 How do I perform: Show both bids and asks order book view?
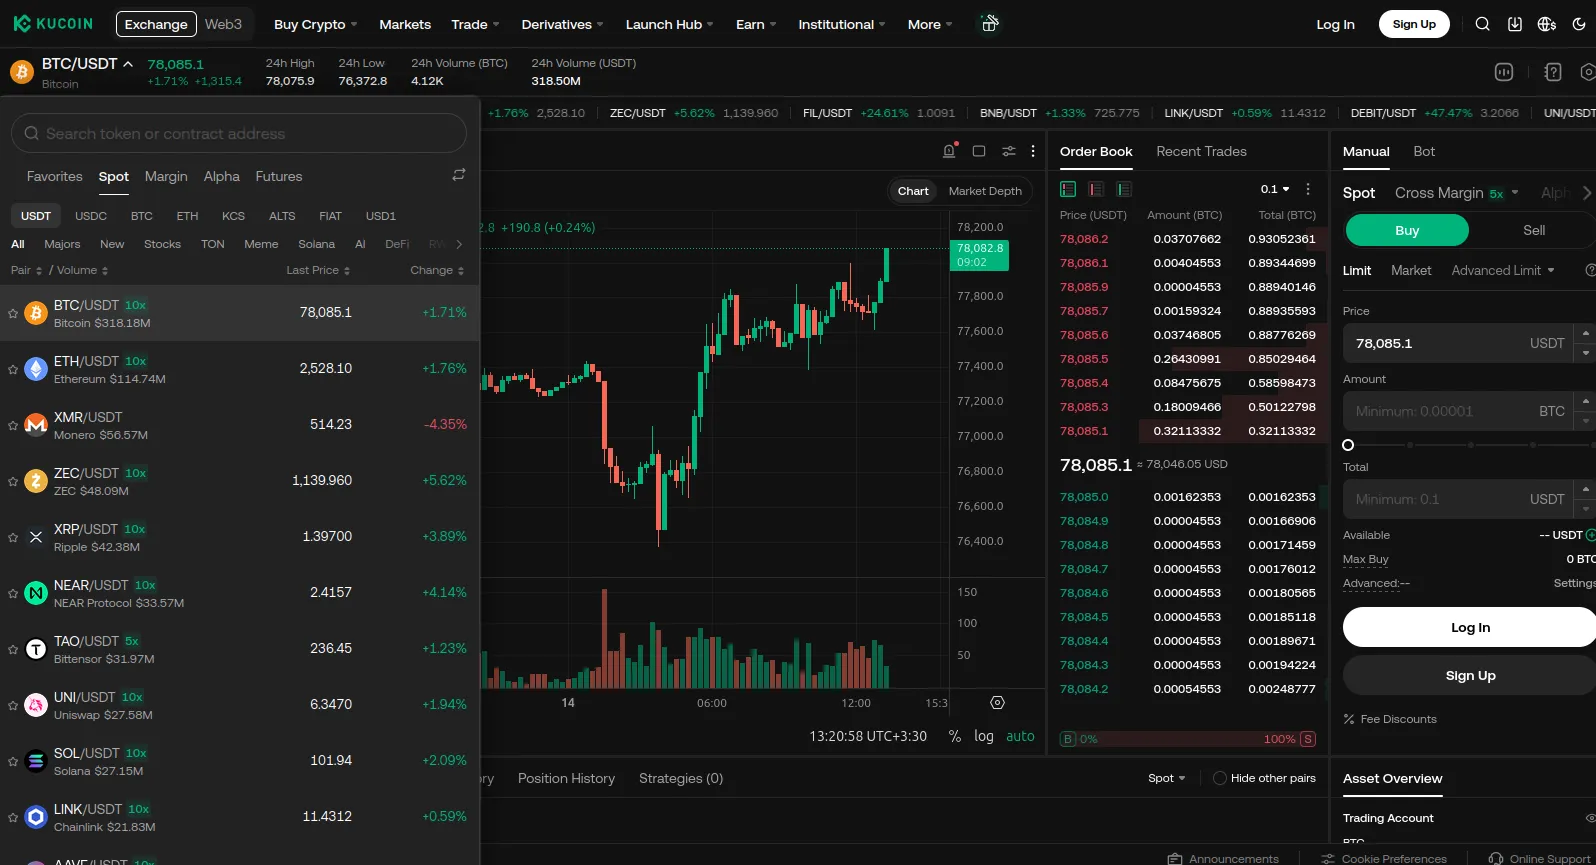(x=1068, y=189)
